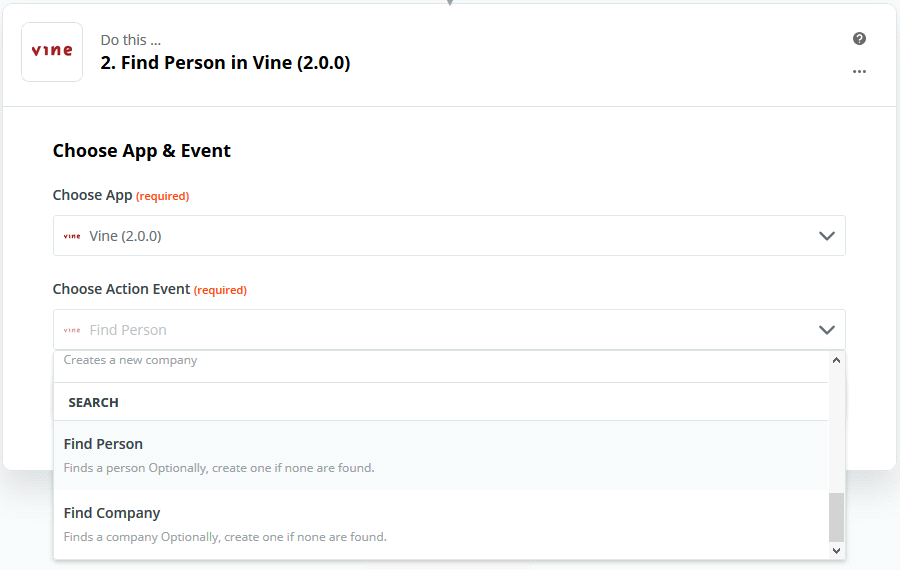The height and width of the screenshot is (570, 900).
Task: Open the help question mark icon
Action: (859, 38)
